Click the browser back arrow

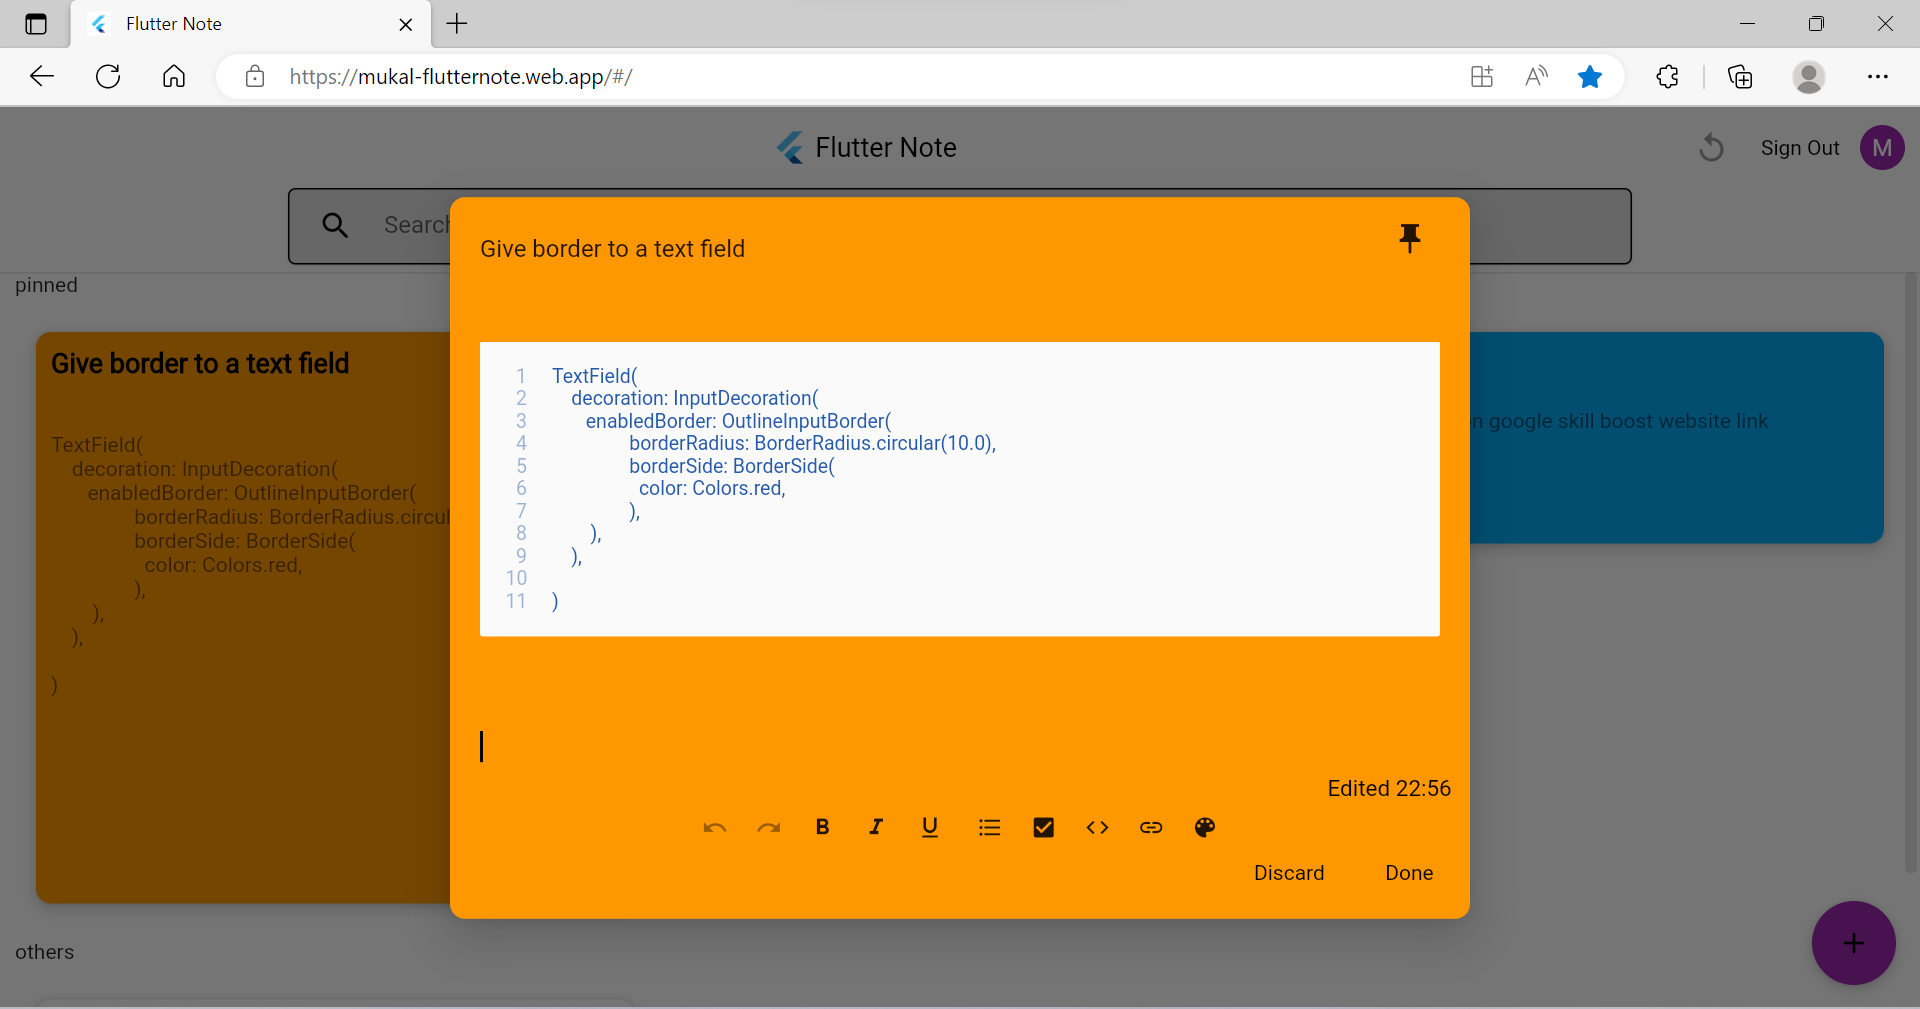click(42, 76)
